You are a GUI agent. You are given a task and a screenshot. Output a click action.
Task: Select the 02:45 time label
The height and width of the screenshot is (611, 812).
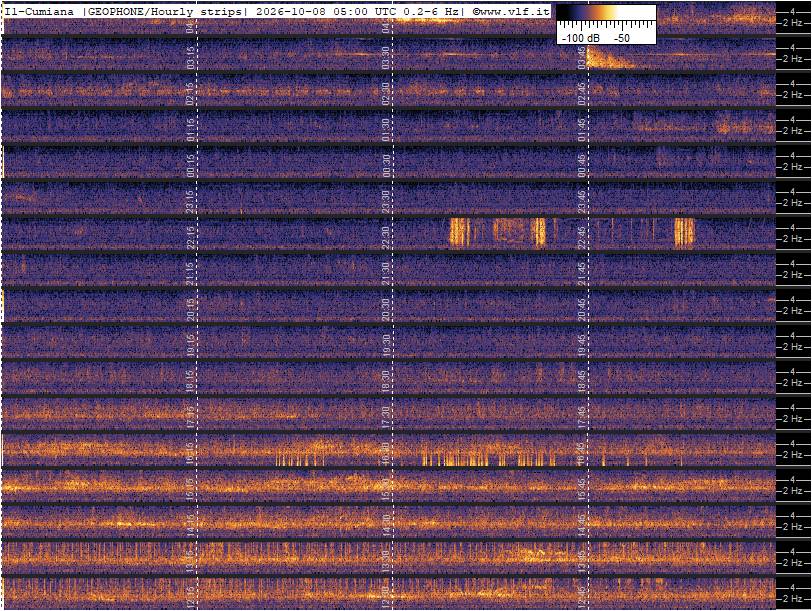(x=582, y=94)
